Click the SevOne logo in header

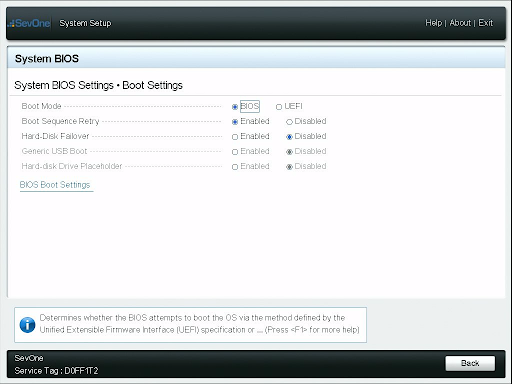[x=30, y=23]
